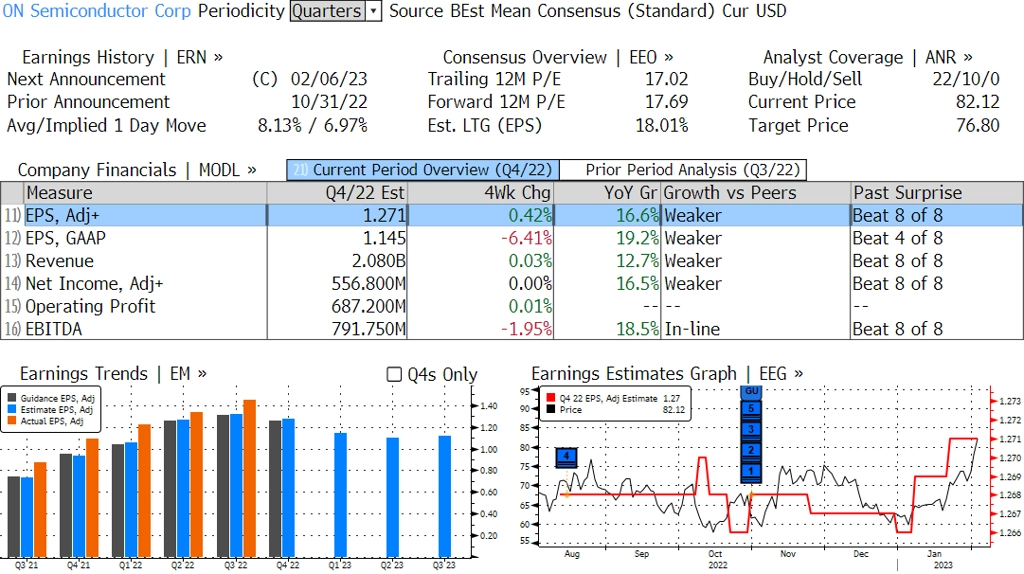Click the Past Surprise column header
The width and height of the screenshot is (1024, 574).
pos(936,193)
